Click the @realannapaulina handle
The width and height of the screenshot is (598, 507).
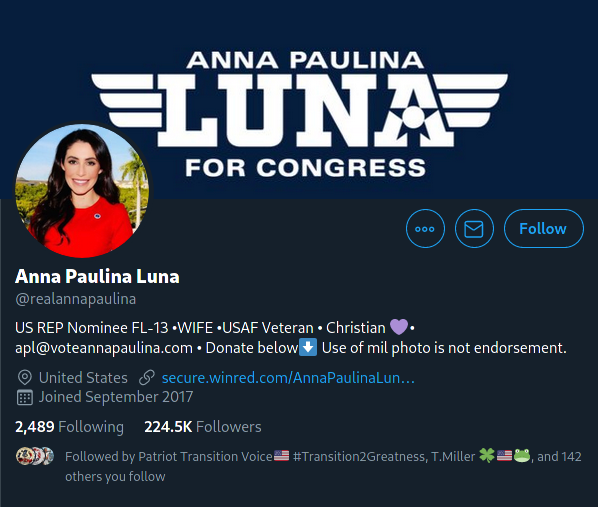pyautogui.click(x=76, y=299)
